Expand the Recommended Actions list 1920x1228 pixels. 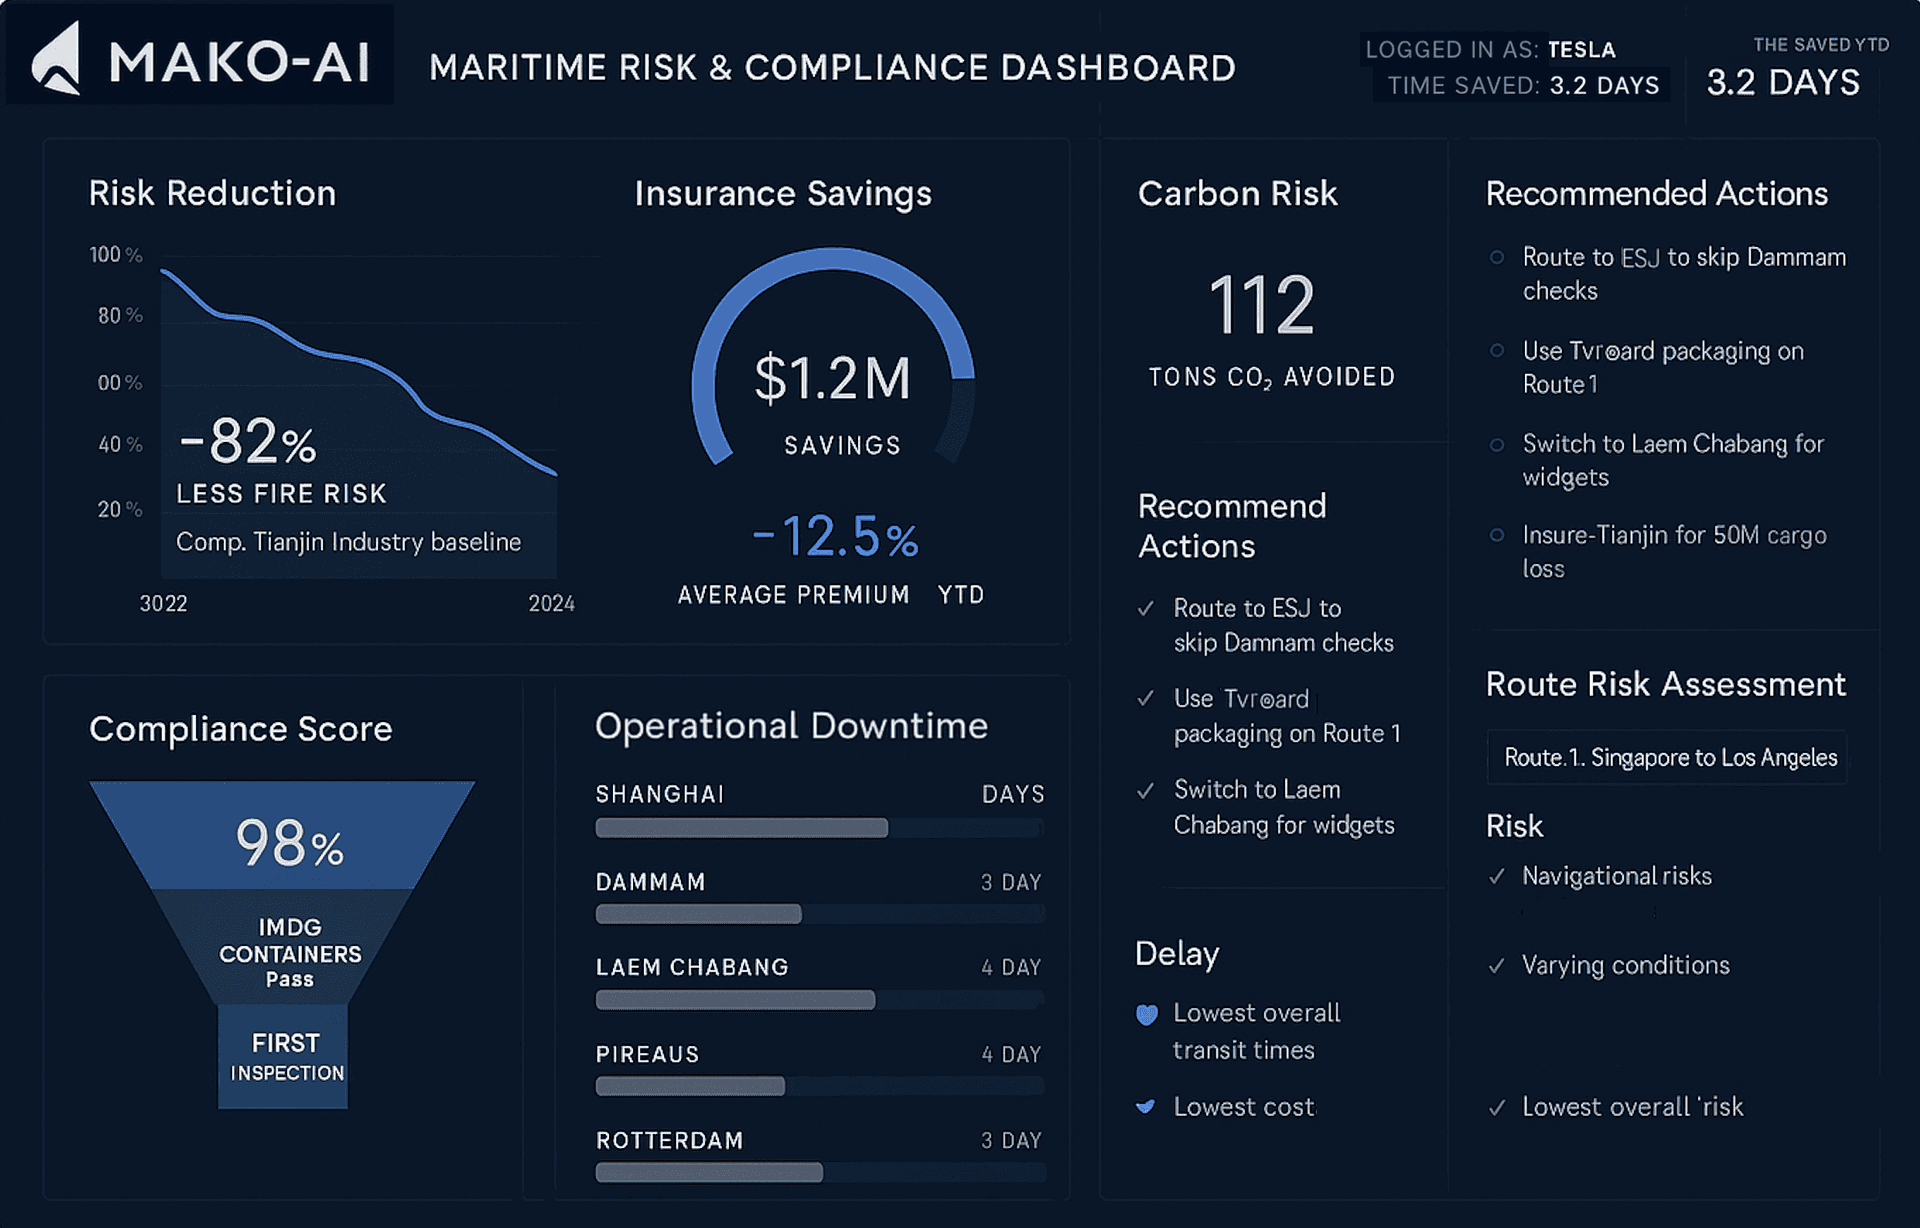pos(1658,193)
